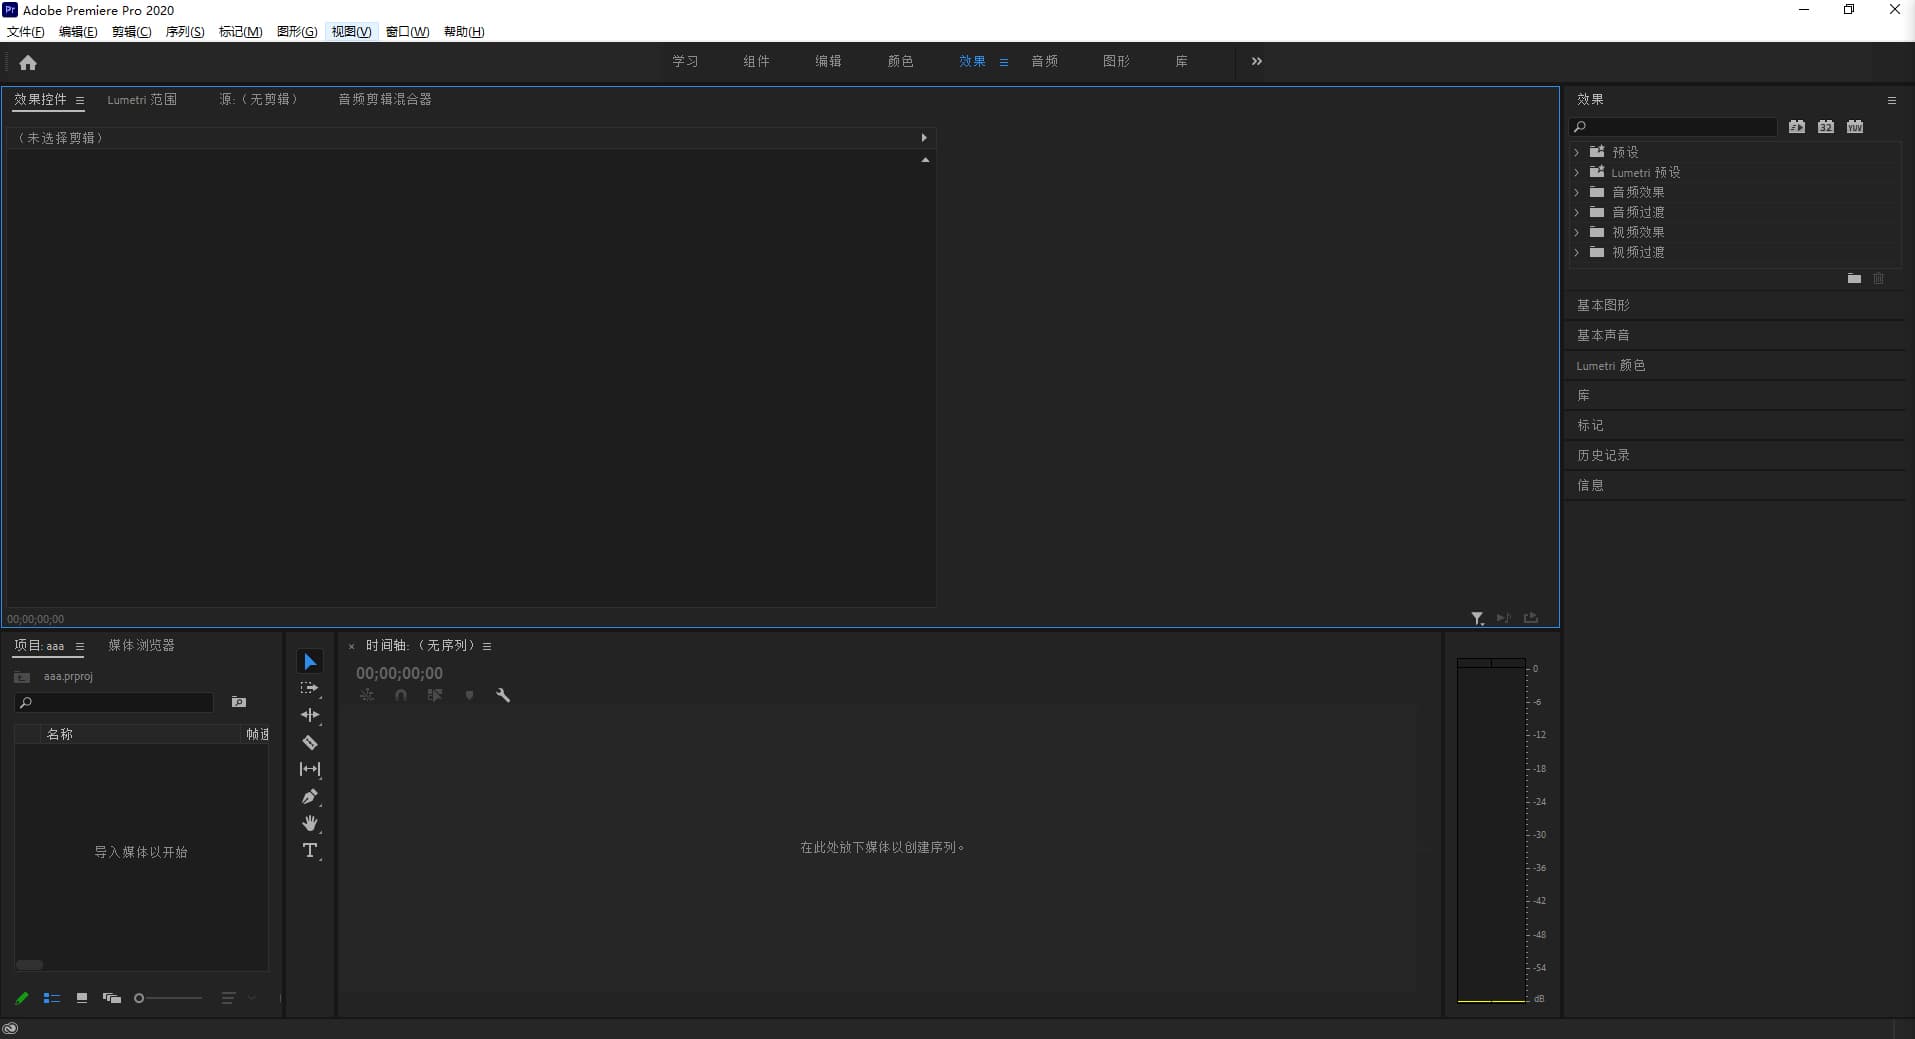Click the delete custom items trash icon
The height and width of the screenshot is (1039, 1915).
click(1878, 279)
